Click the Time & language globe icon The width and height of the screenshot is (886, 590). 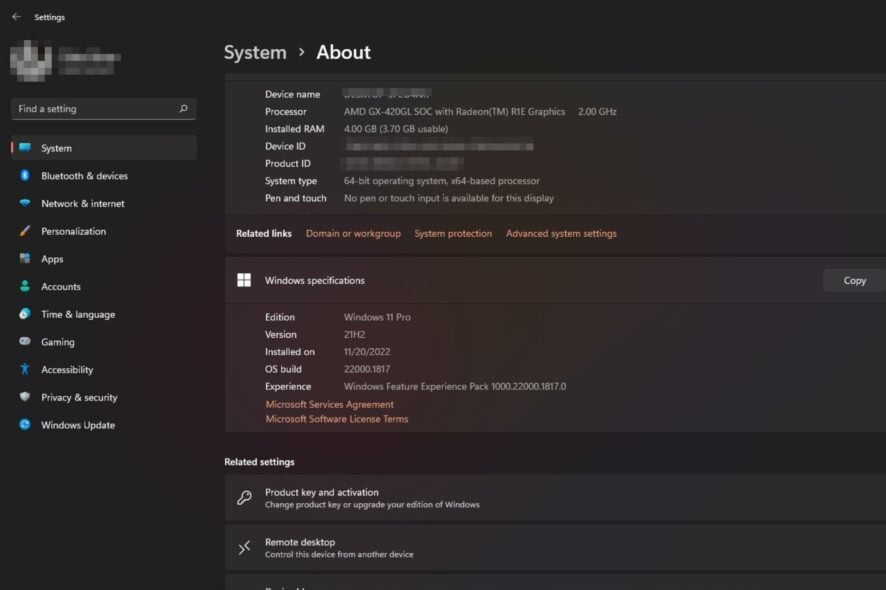(25, 314)
